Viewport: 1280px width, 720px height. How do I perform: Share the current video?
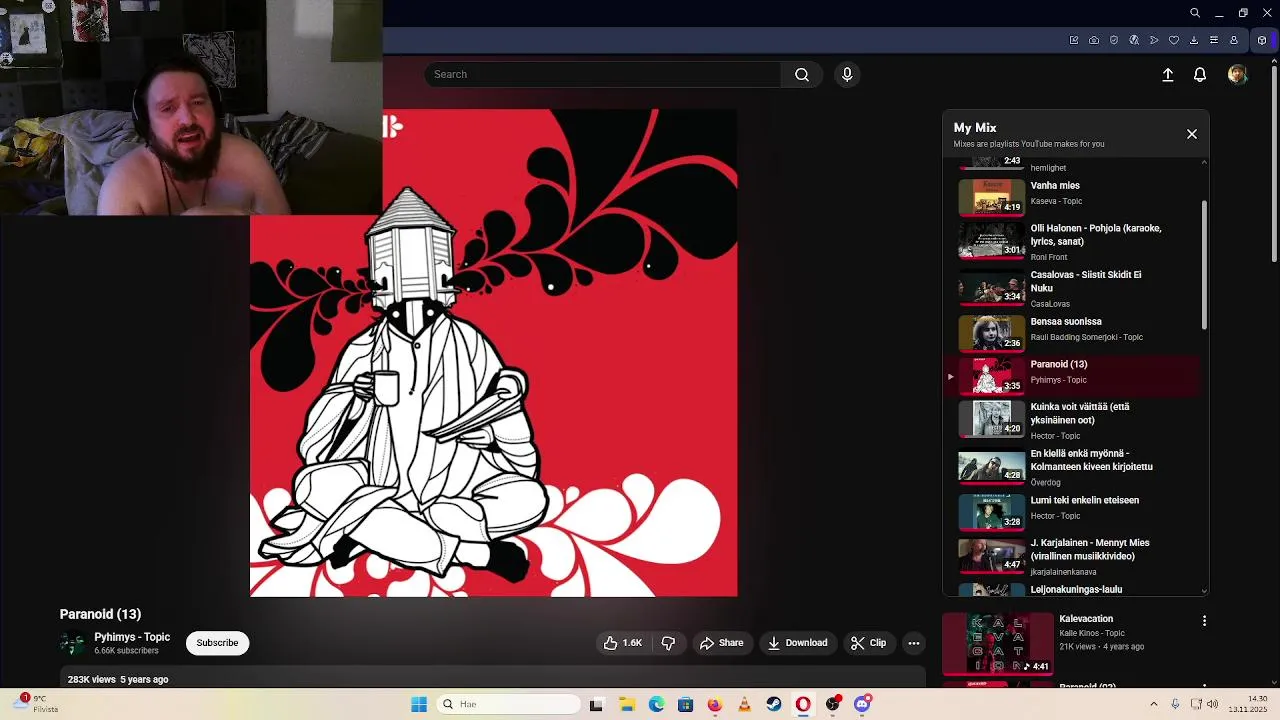pyautogui.click(x=722, y=643)
